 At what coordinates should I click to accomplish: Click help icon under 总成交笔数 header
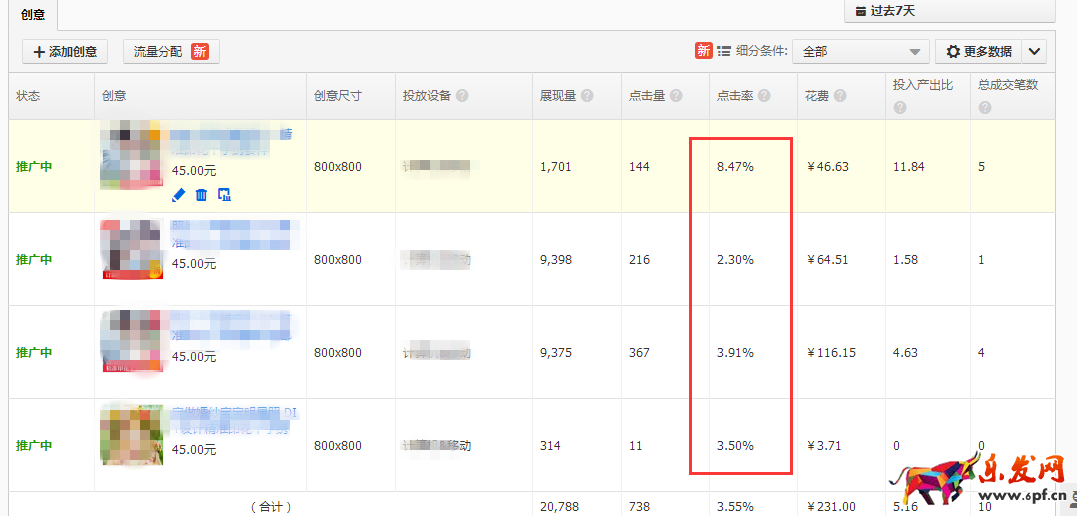(985, 107)
